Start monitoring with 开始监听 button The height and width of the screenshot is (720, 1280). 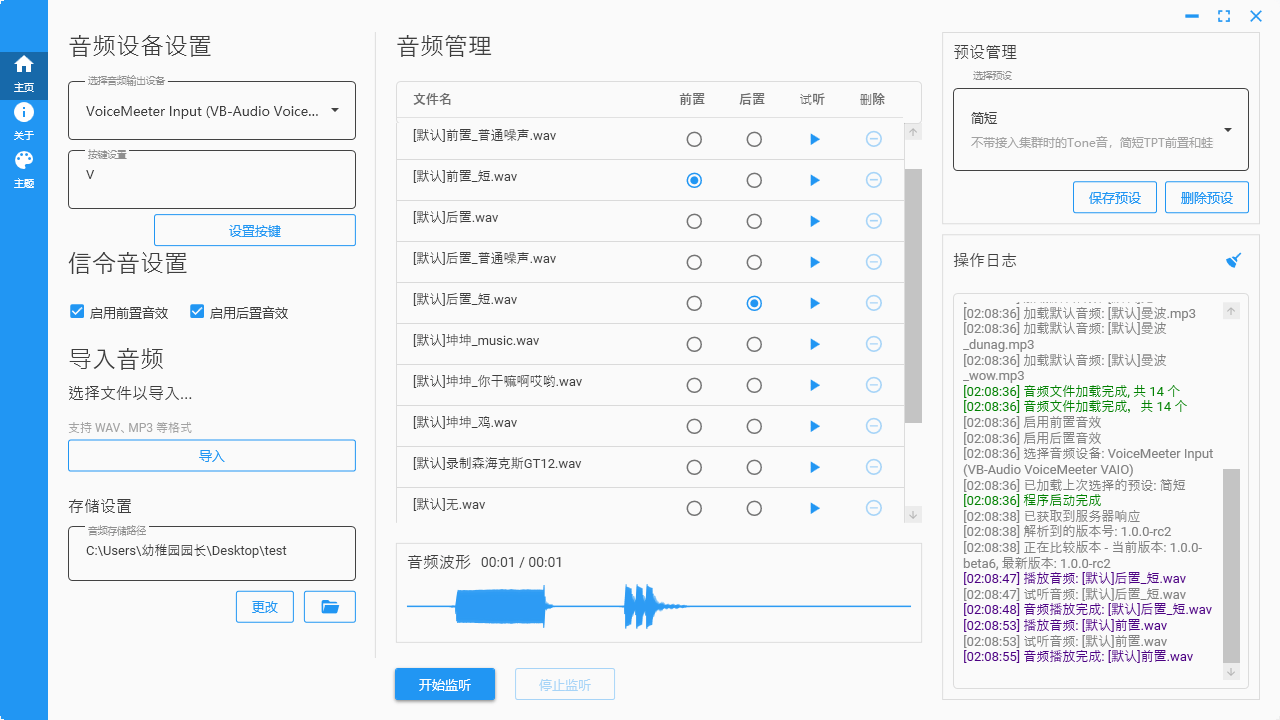pyautogui.click(x=445, y=684)
